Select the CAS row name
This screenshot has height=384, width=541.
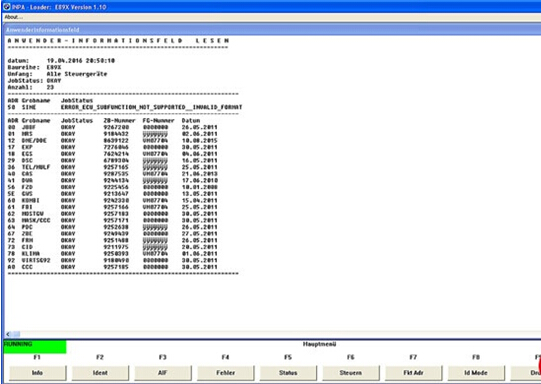point(27,174)
